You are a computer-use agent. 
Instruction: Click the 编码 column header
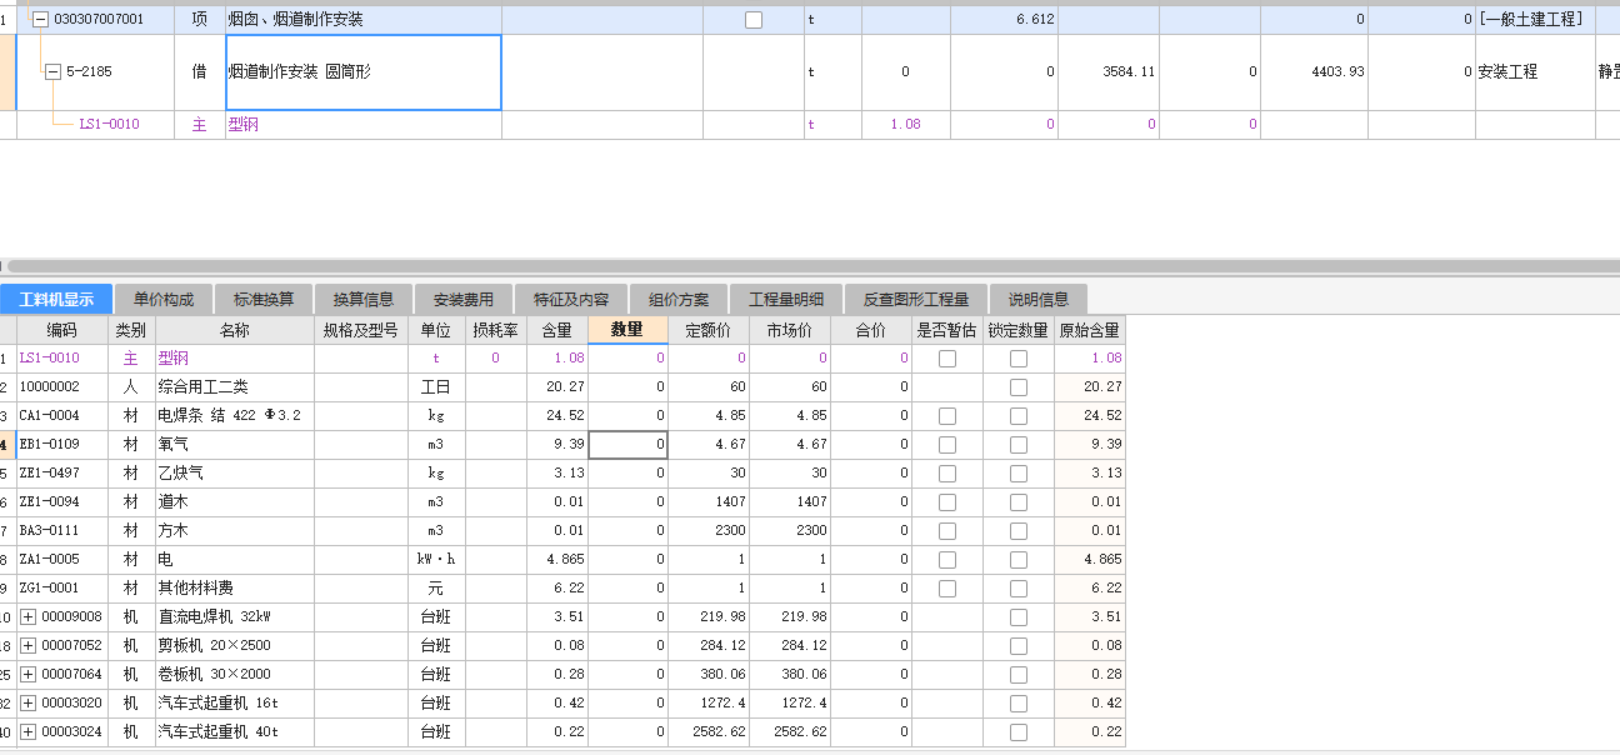click(x=61, y=330)
